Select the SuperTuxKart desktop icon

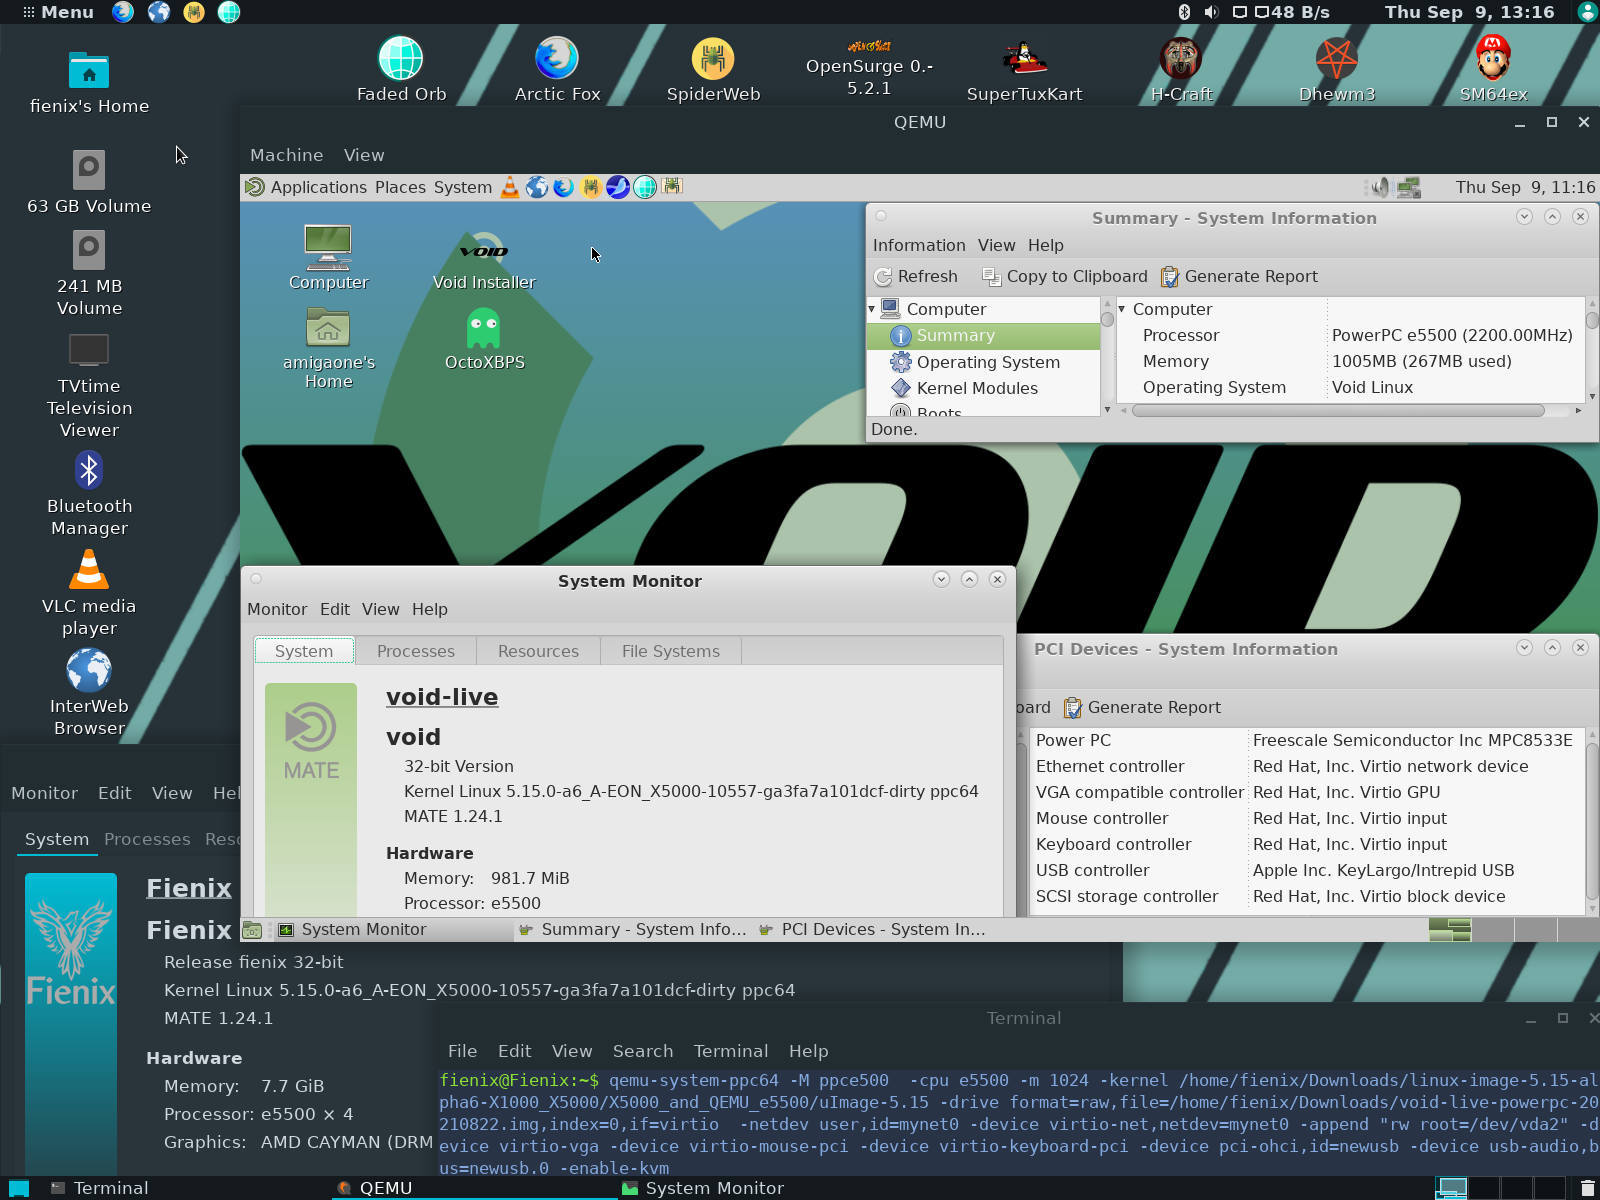(x=1024, y=70)
